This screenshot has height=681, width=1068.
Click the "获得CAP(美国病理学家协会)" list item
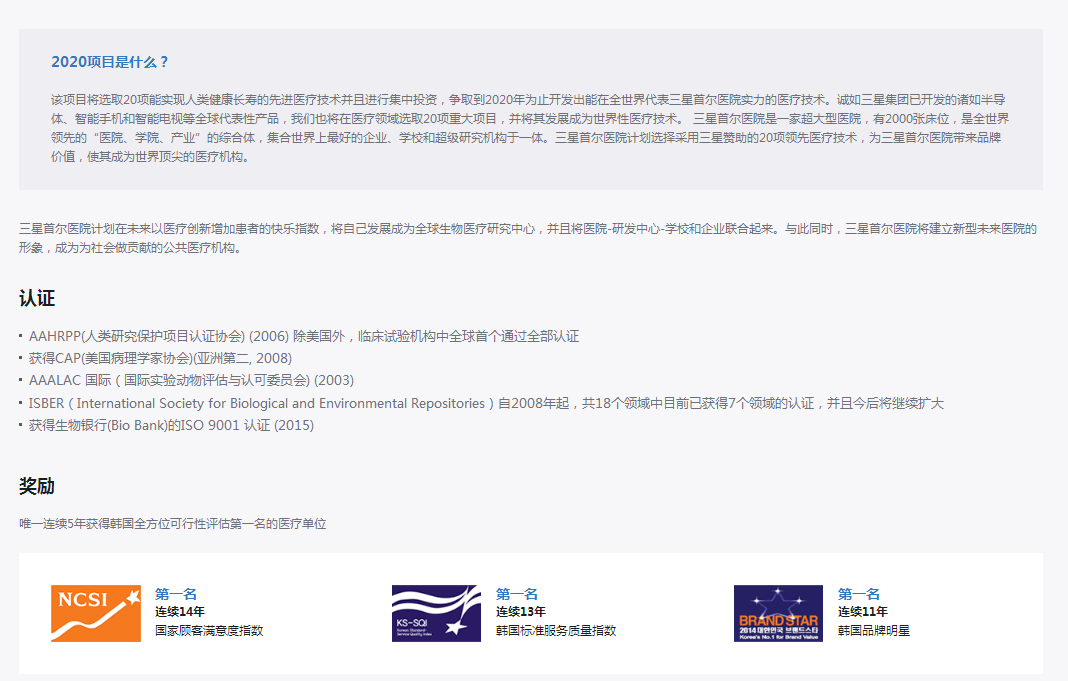(160, 358)
